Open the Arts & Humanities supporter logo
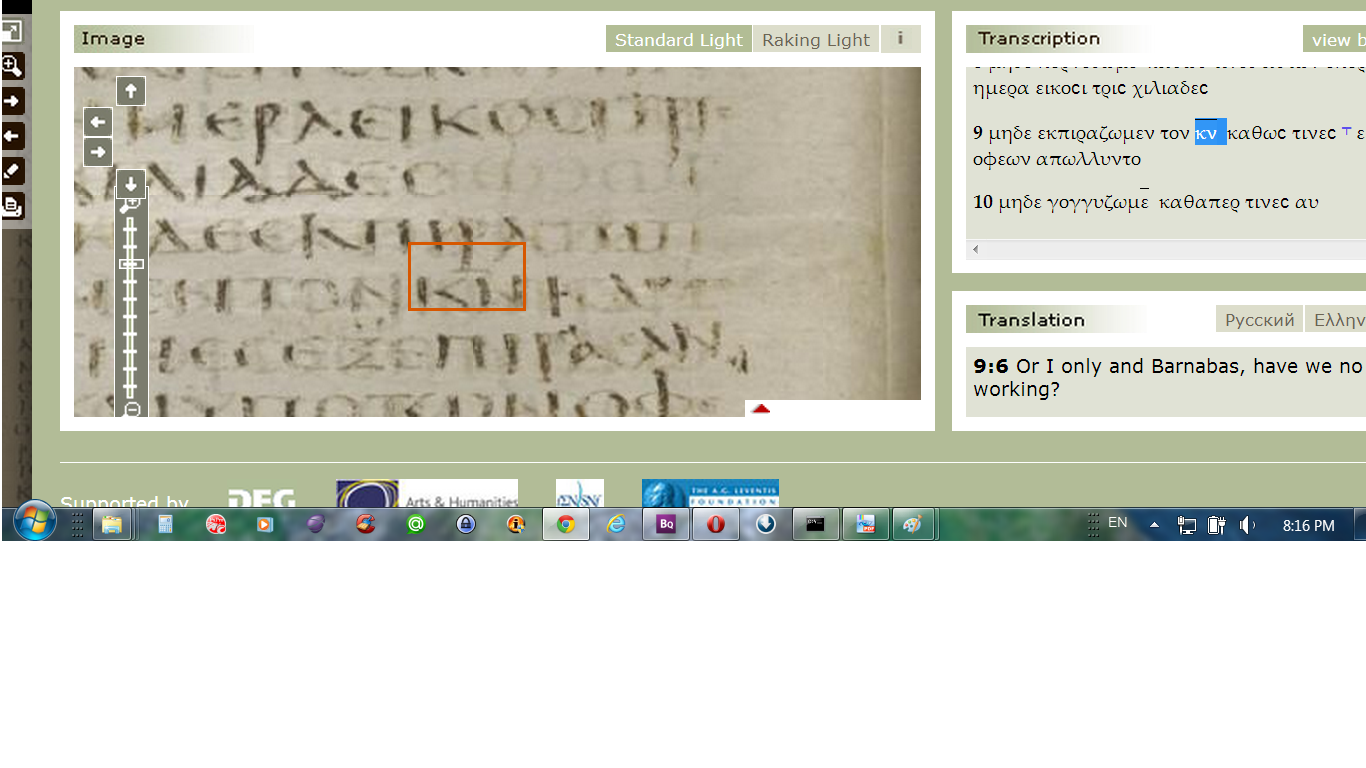 point(427,494)
